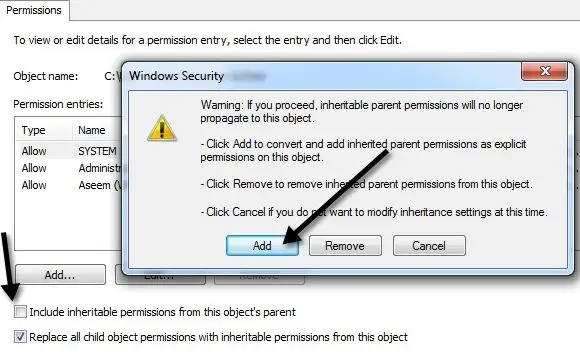Select the Aseem permission entry
580x364 pixels.
coord(68,185)
